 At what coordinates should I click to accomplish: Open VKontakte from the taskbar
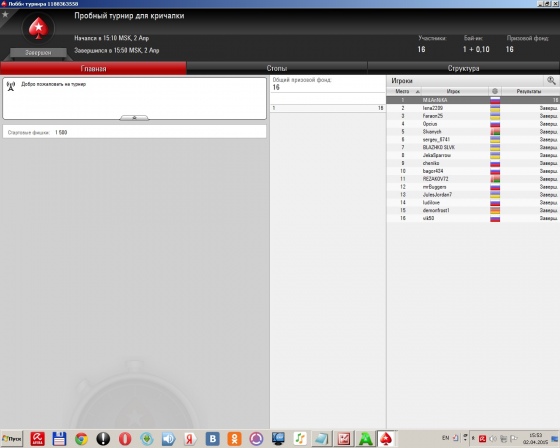tap(212, 439)
